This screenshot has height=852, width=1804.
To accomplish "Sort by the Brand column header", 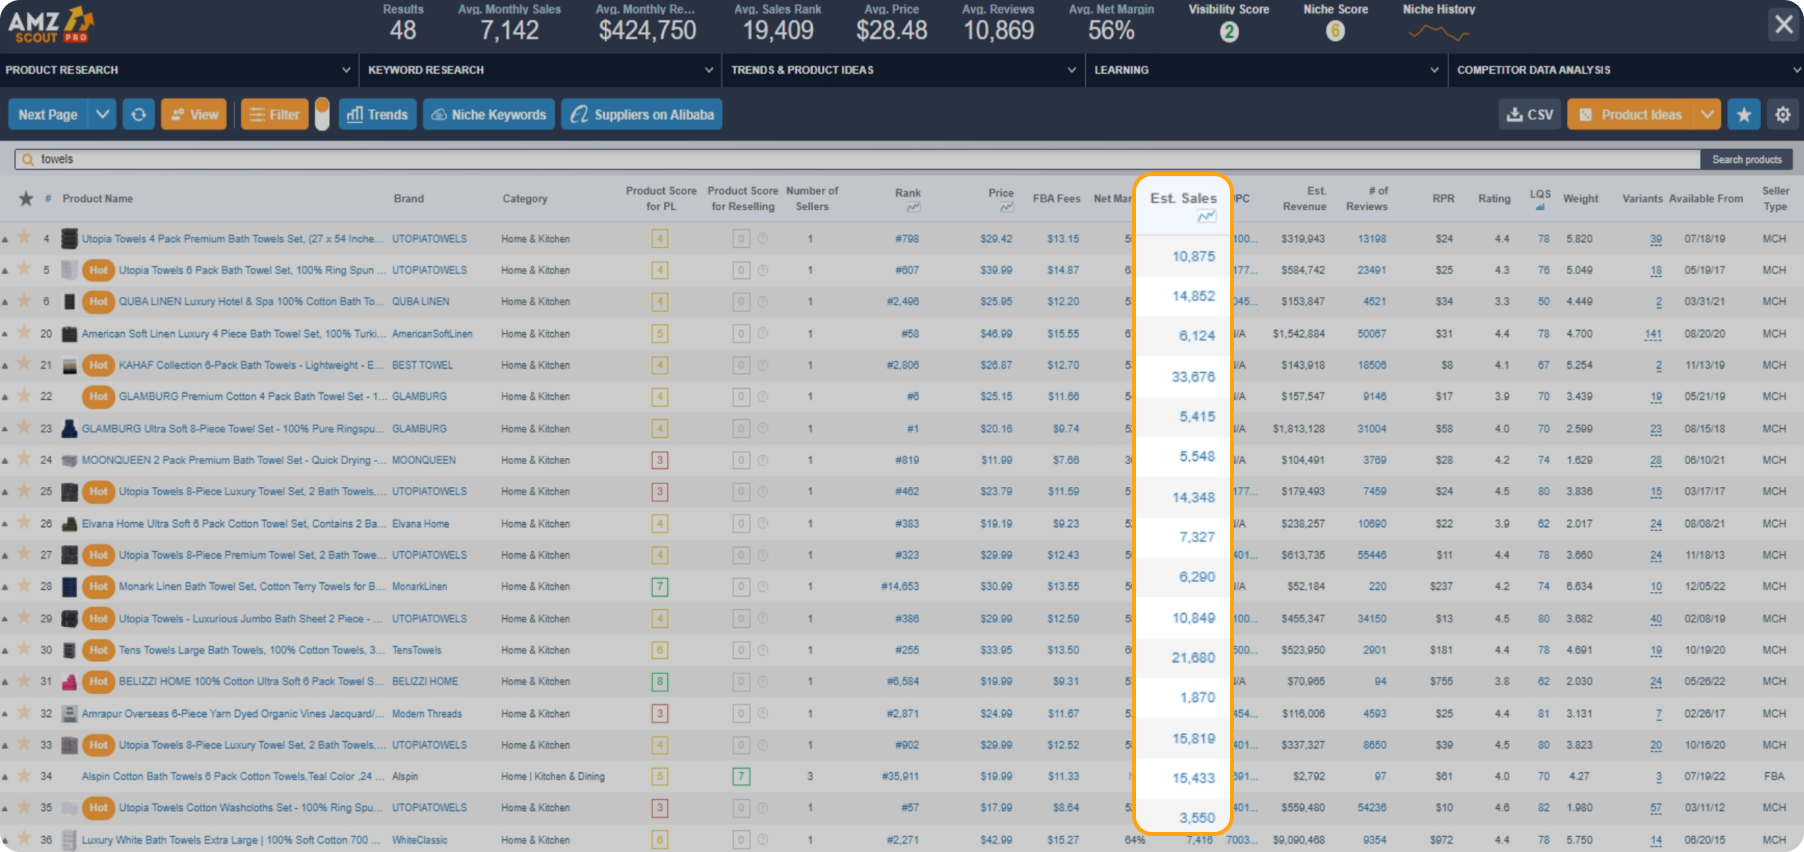I will coord(409,198).
